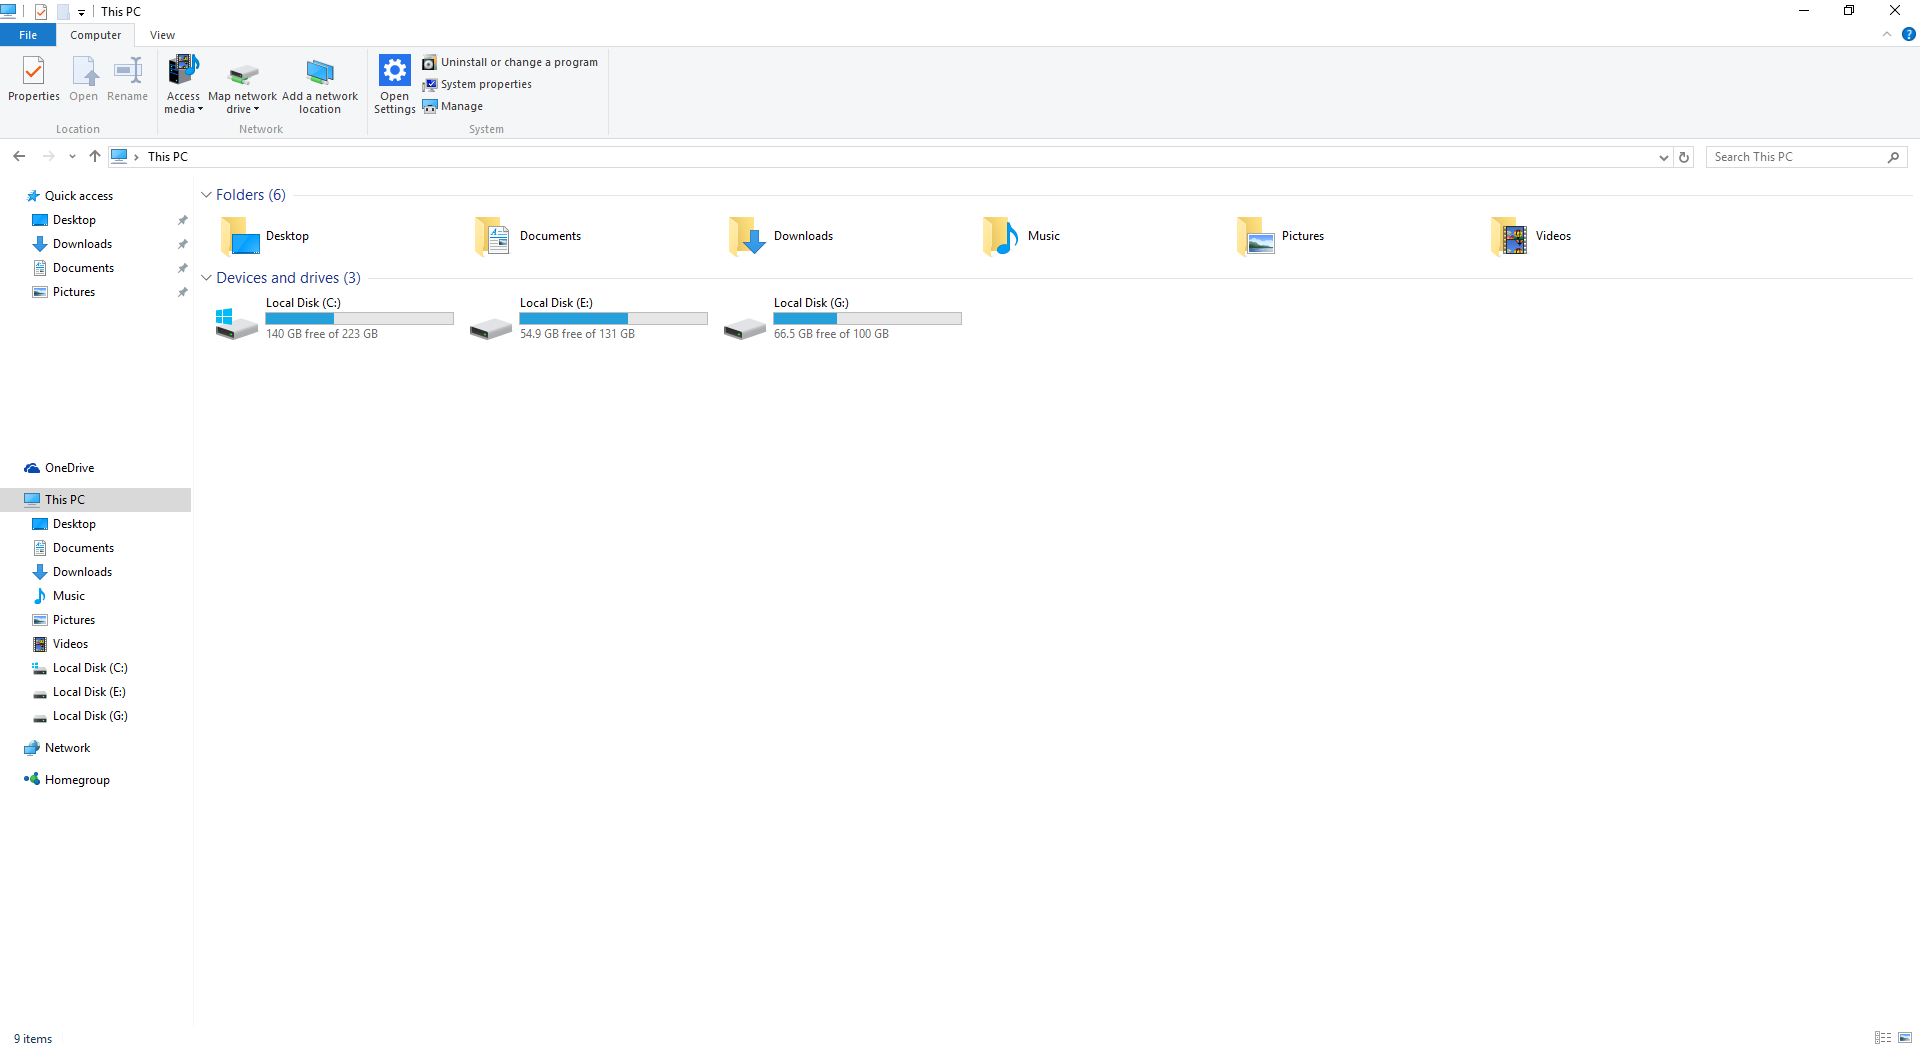Select Network in navigation pane

pos(67,748)
